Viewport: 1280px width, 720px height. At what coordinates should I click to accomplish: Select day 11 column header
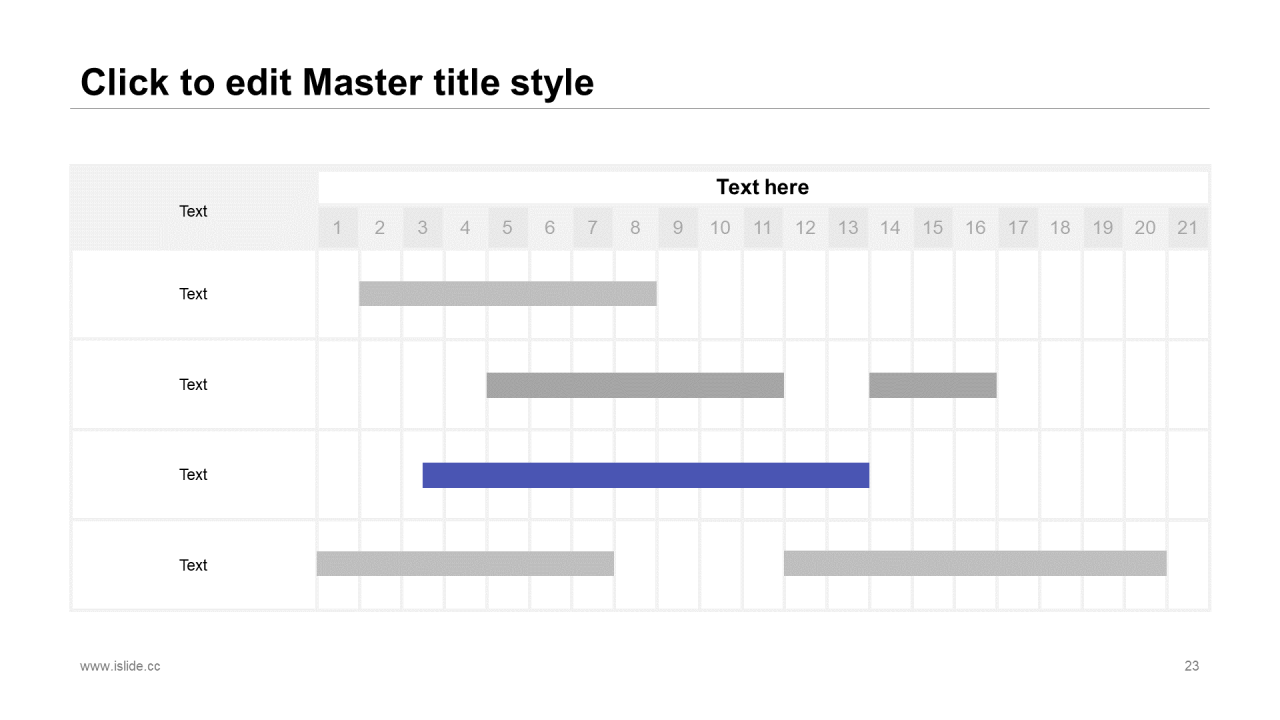[x=763, y=228]
